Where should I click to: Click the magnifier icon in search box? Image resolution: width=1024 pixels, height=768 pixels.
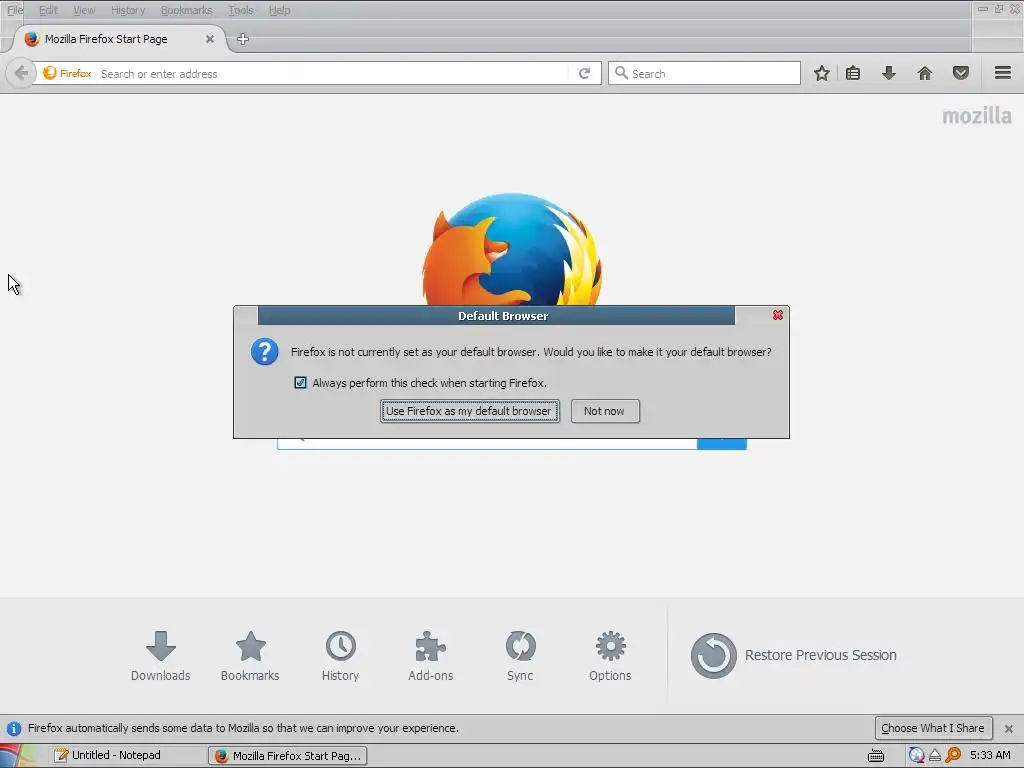tap(621, 73)
